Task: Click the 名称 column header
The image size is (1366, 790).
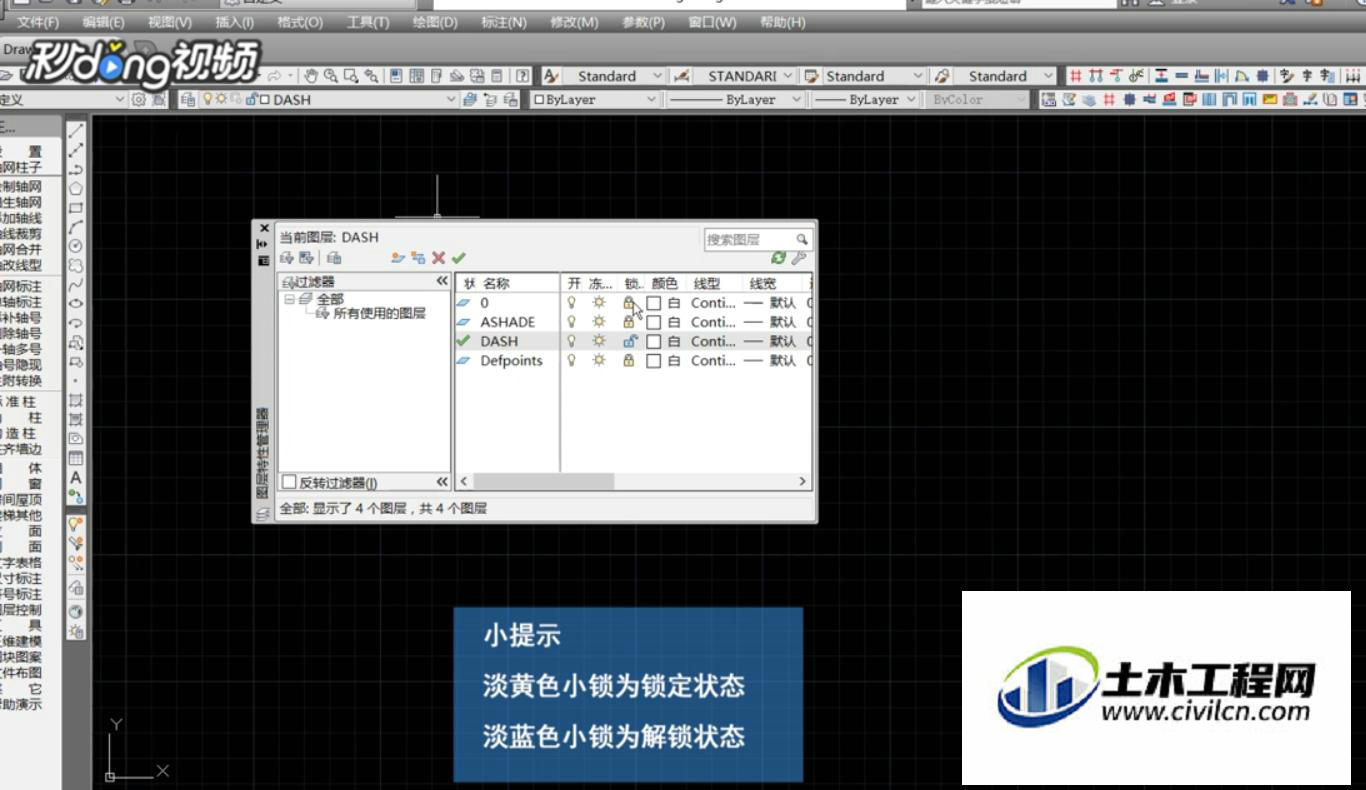Action: pyautogui.click(x=496, y=283)
